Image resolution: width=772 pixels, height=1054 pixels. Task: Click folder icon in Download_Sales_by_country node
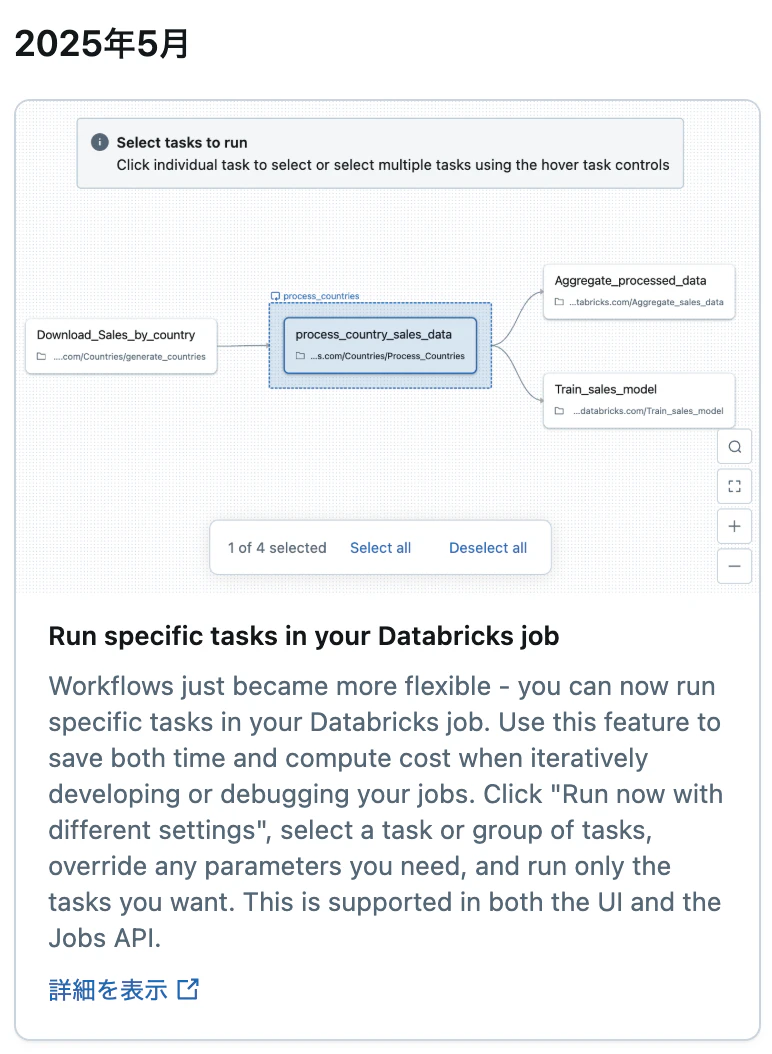(x=41, y=356)
